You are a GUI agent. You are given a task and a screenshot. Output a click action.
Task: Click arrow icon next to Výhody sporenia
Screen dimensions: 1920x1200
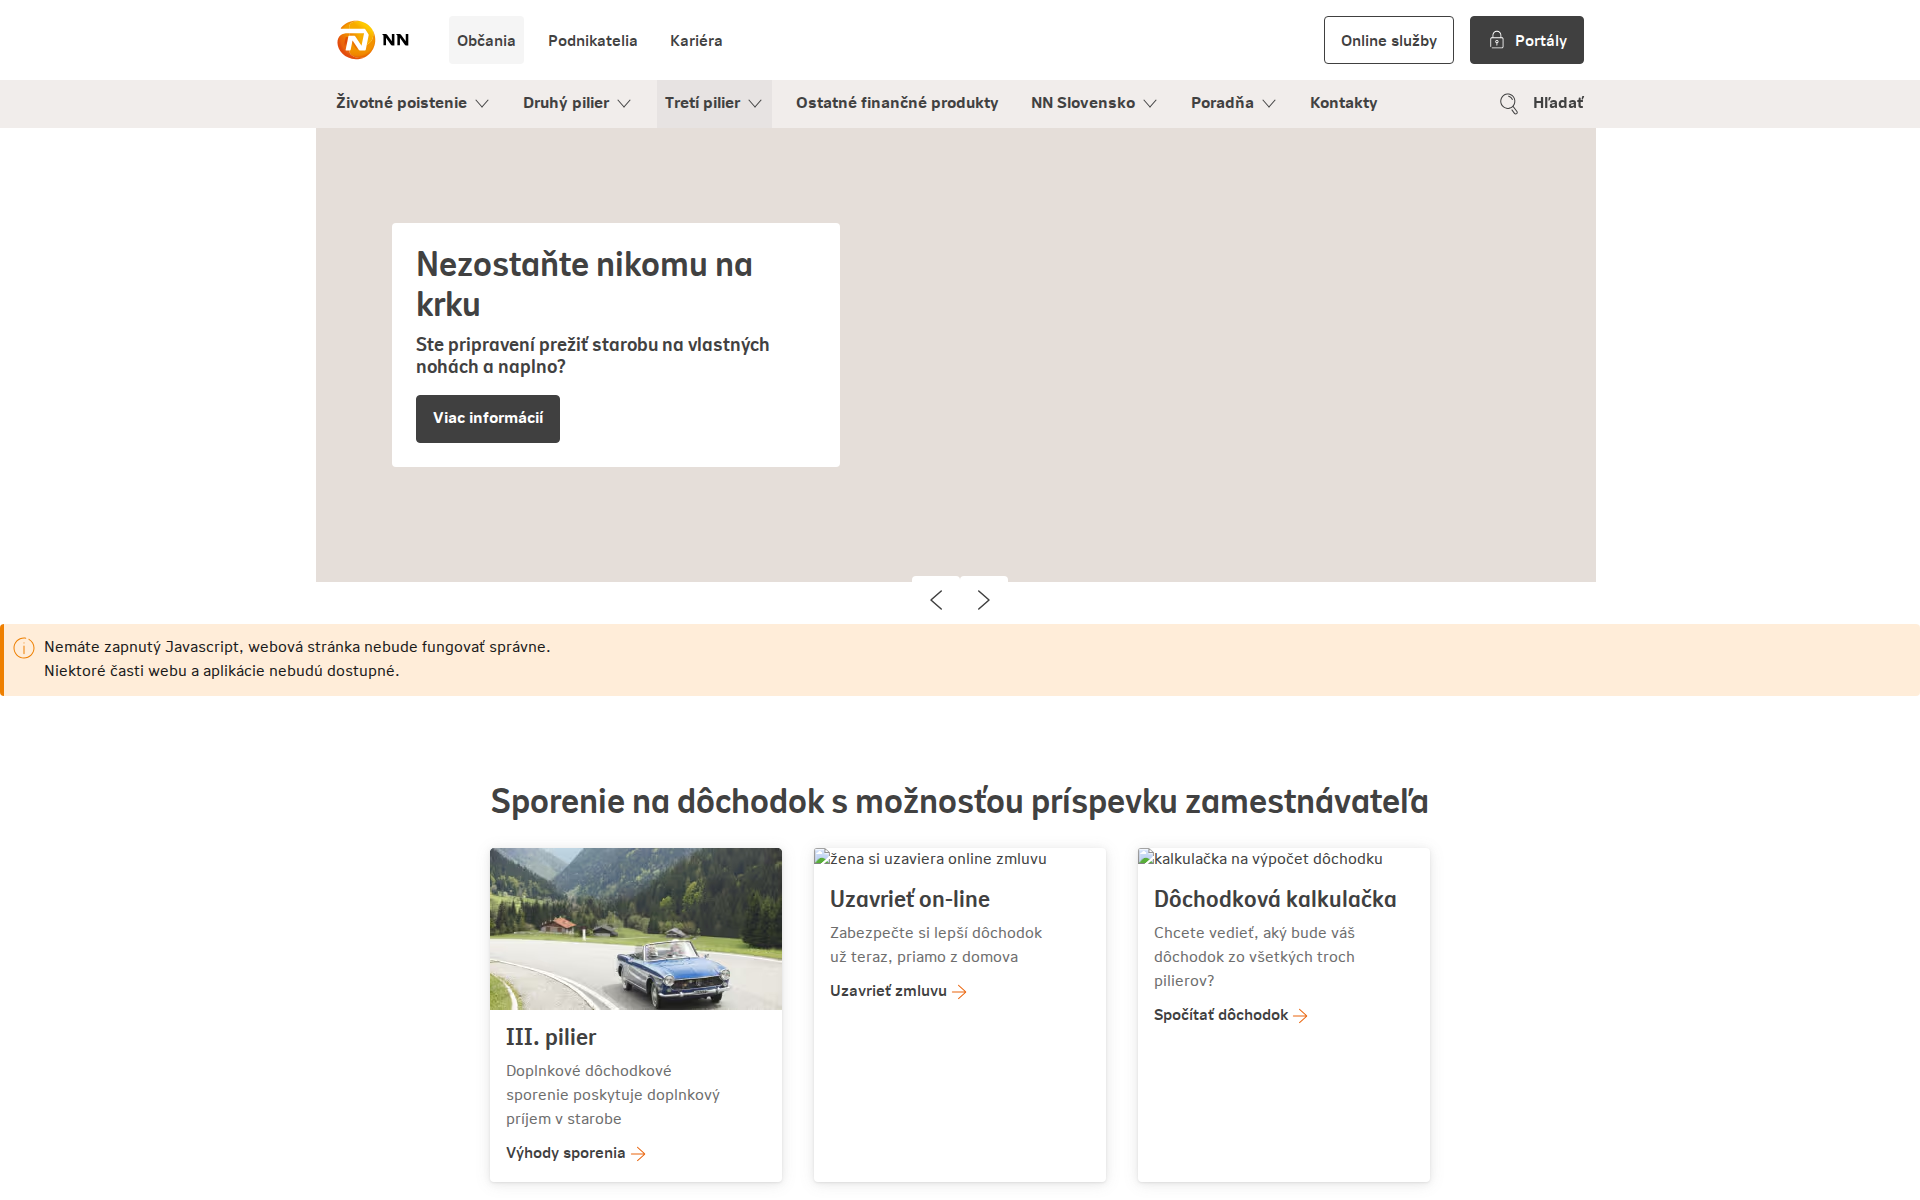[637, 1153]
